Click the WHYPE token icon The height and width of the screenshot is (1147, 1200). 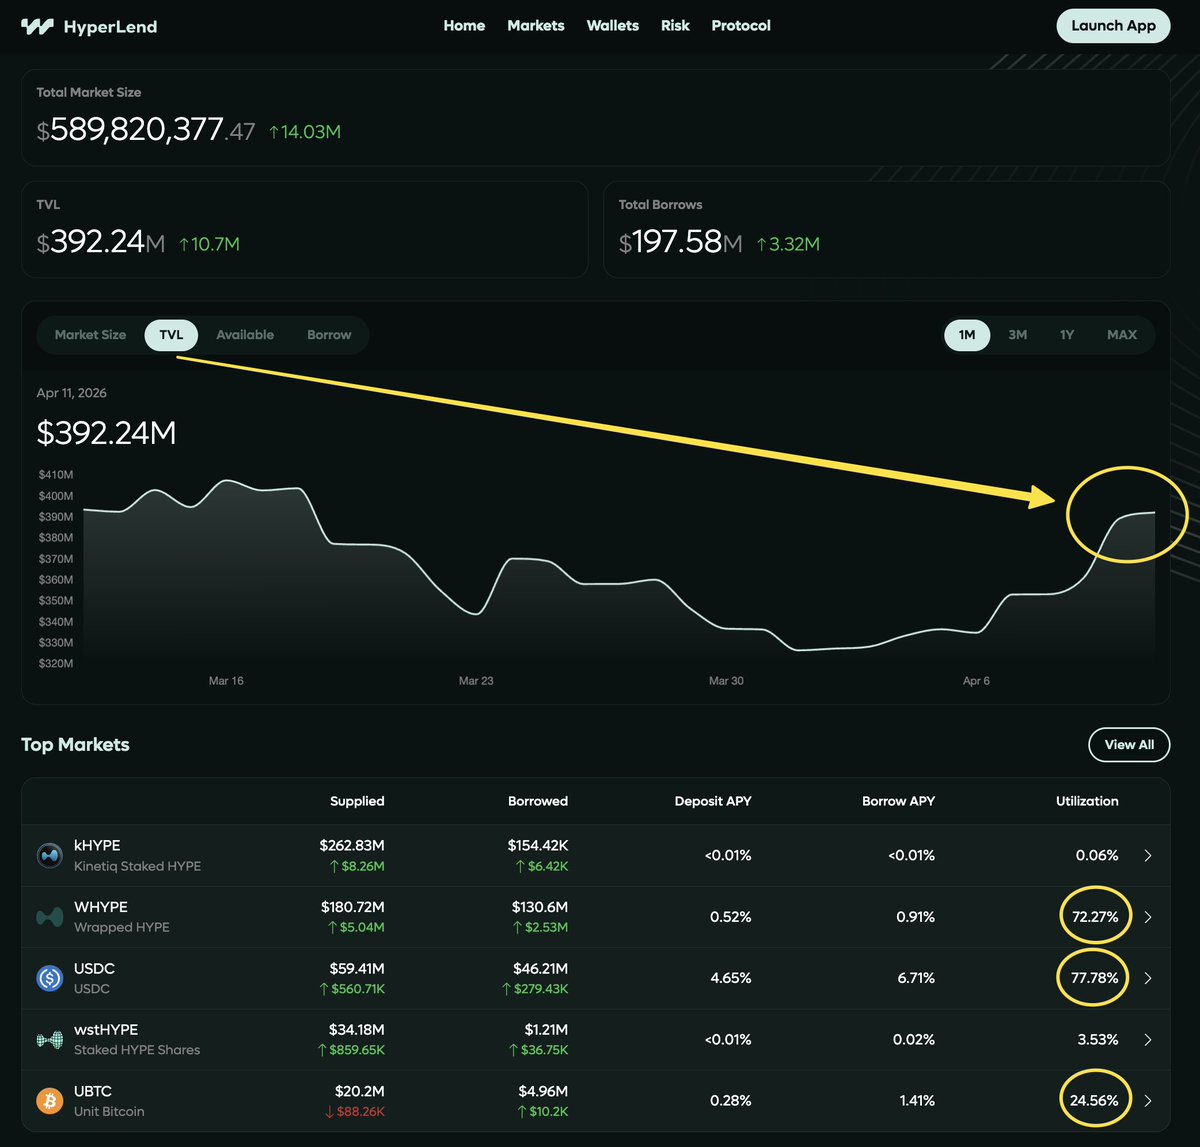pos(50,917)
